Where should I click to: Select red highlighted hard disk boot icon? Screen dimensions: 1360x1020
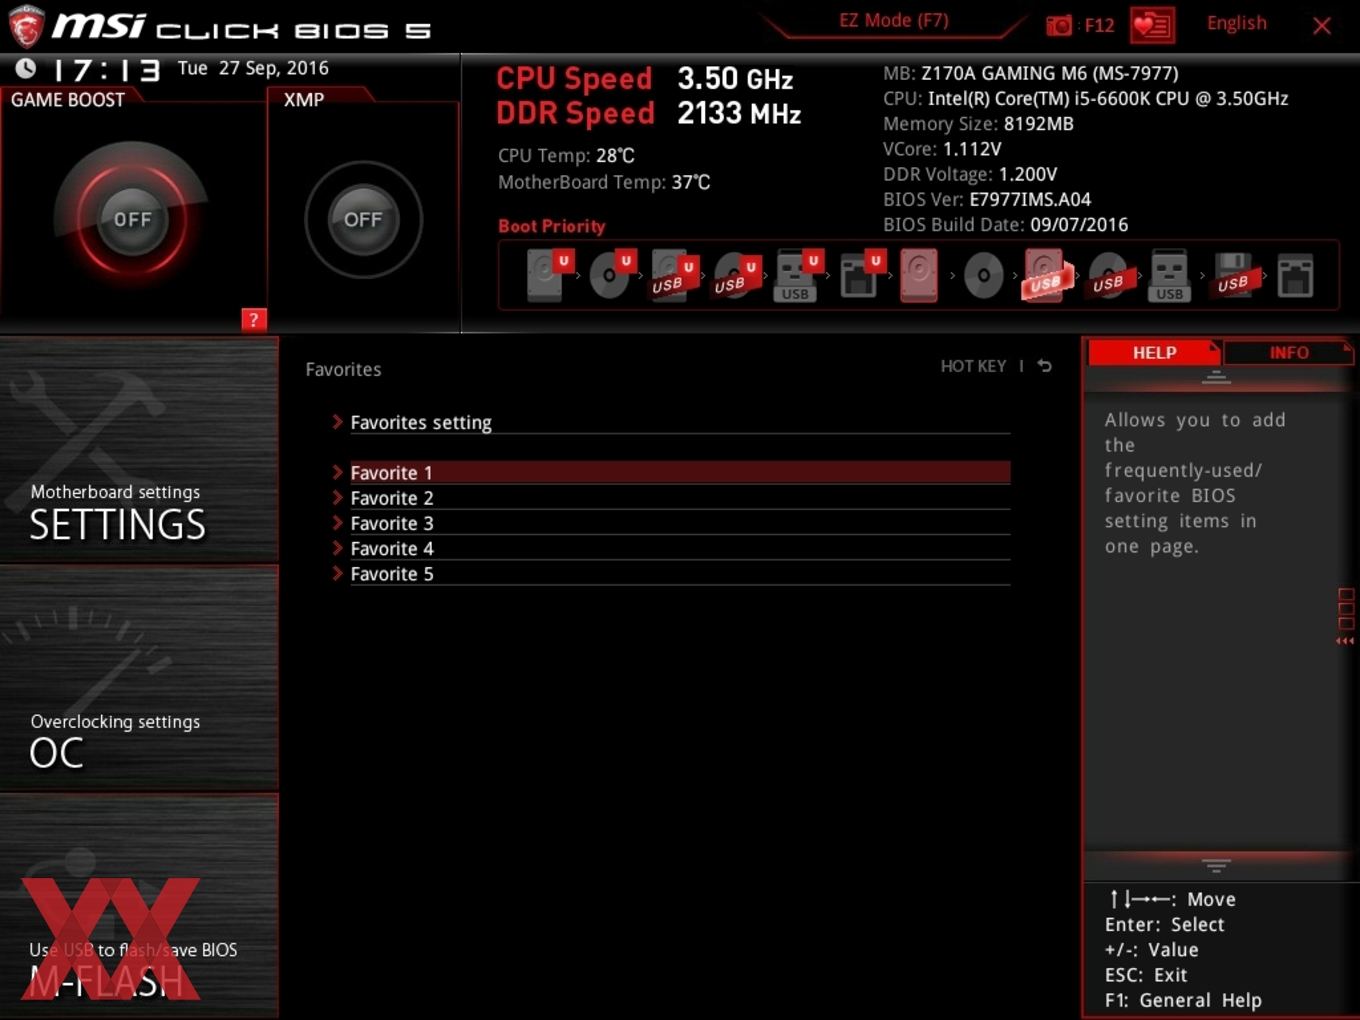[919, 275]
